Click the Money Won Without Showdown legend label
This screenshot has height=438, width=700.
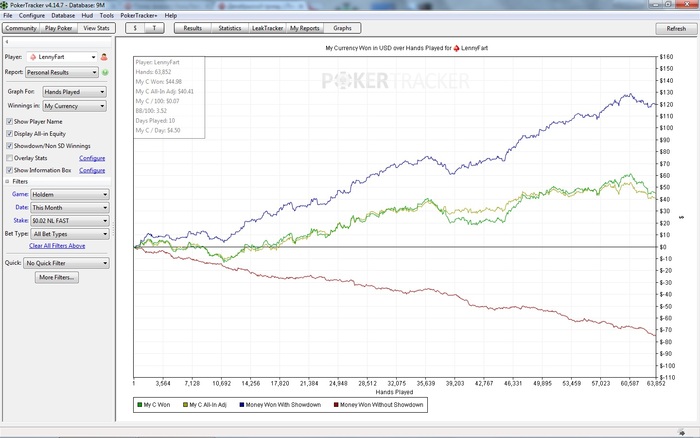[x=381, y=405]
